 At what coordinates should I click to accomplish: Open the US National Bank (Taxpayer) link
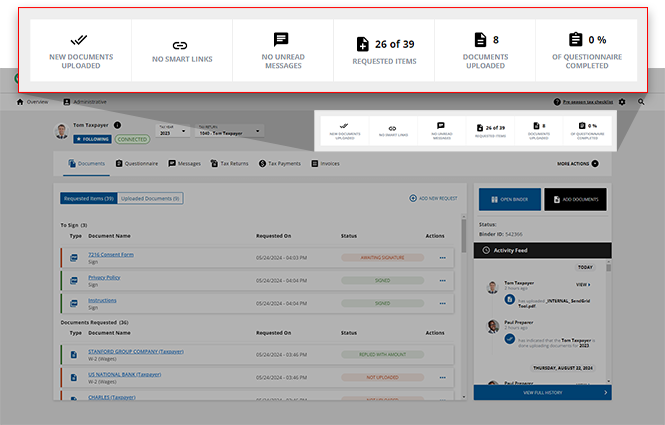[124, 375]
